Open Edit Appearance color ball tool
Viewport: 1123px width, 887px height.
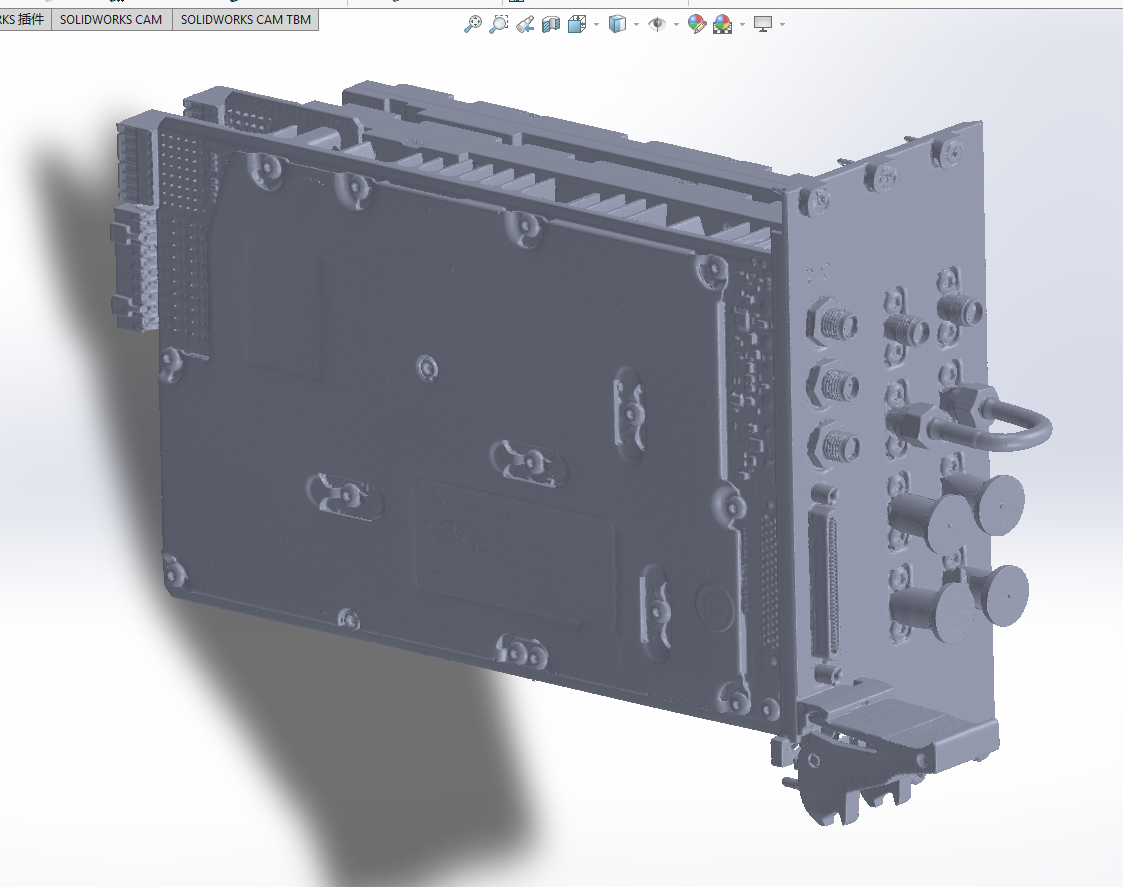[x=697, y=24]
